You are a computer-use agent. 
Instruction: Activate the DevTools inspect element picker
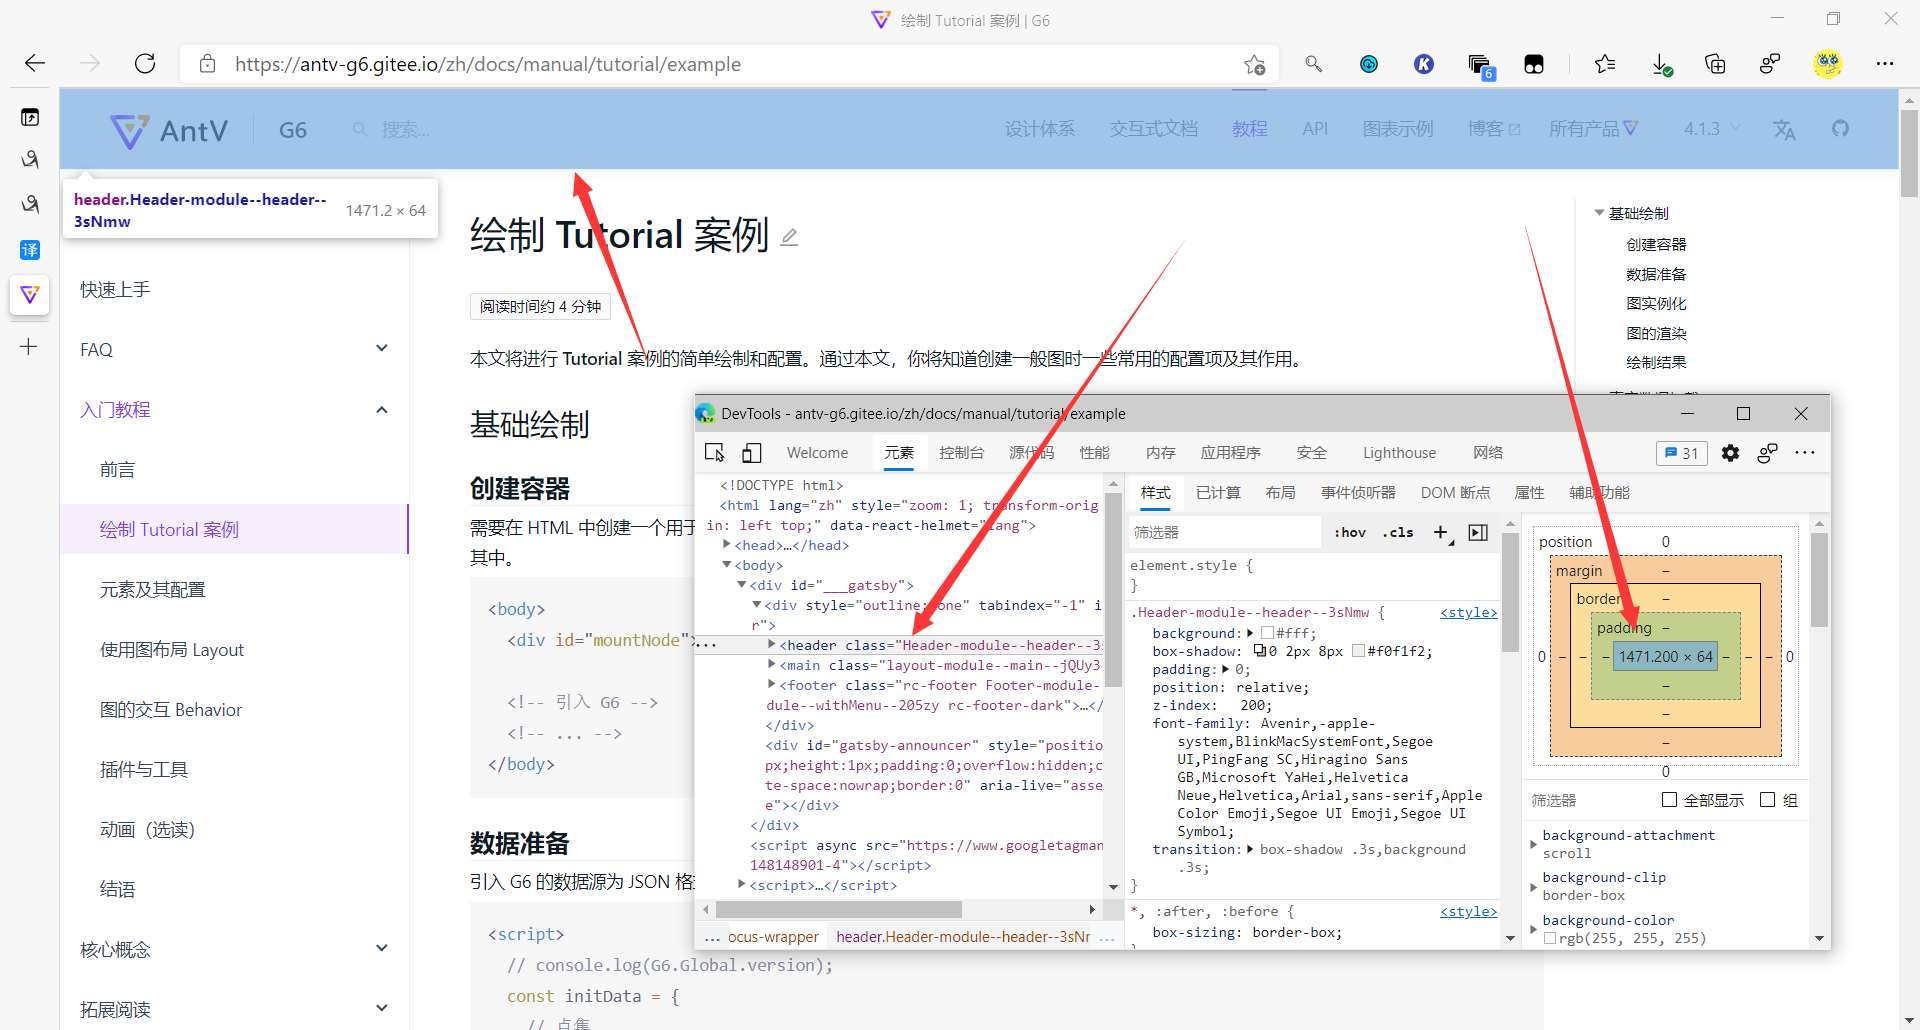(714, 453)
